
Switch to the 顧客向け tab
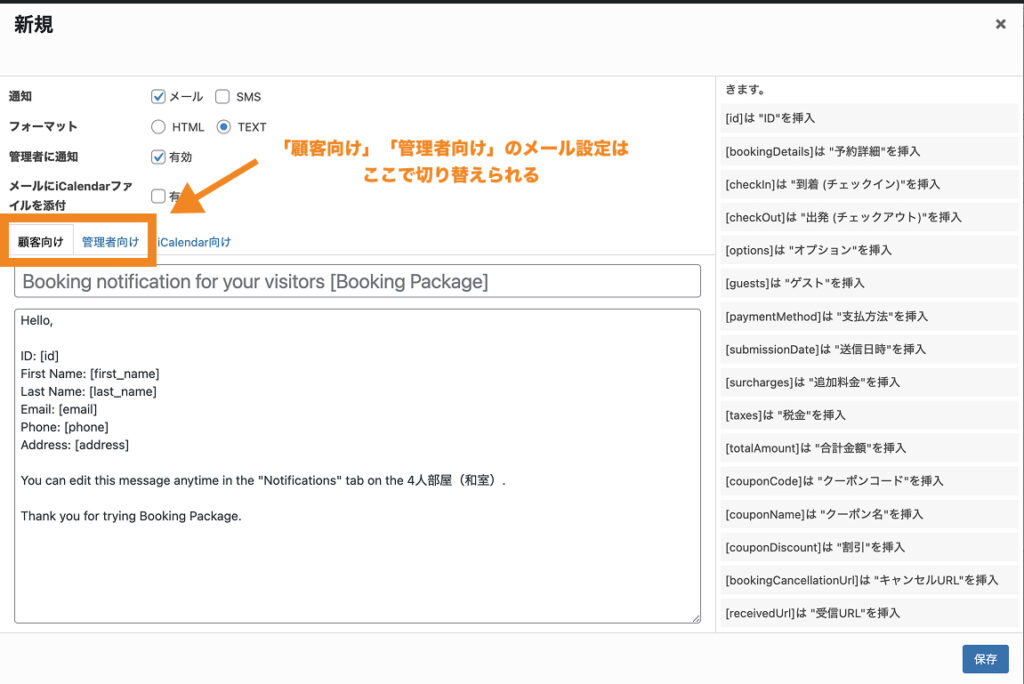coord(41,242)
